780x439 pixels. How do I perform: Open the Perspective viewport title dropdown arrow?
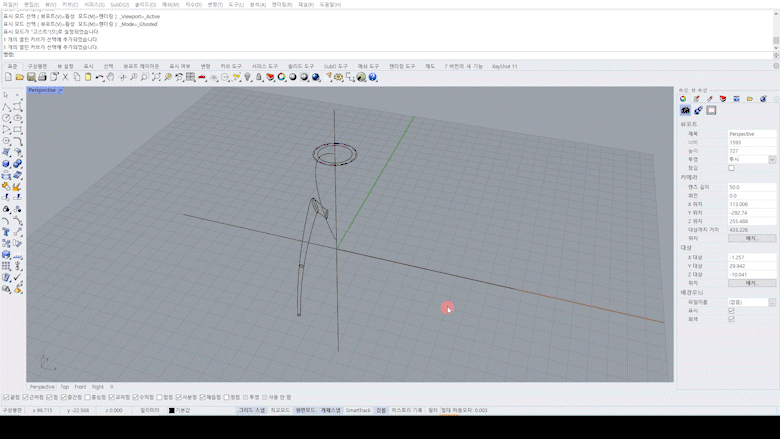(61, 90)
